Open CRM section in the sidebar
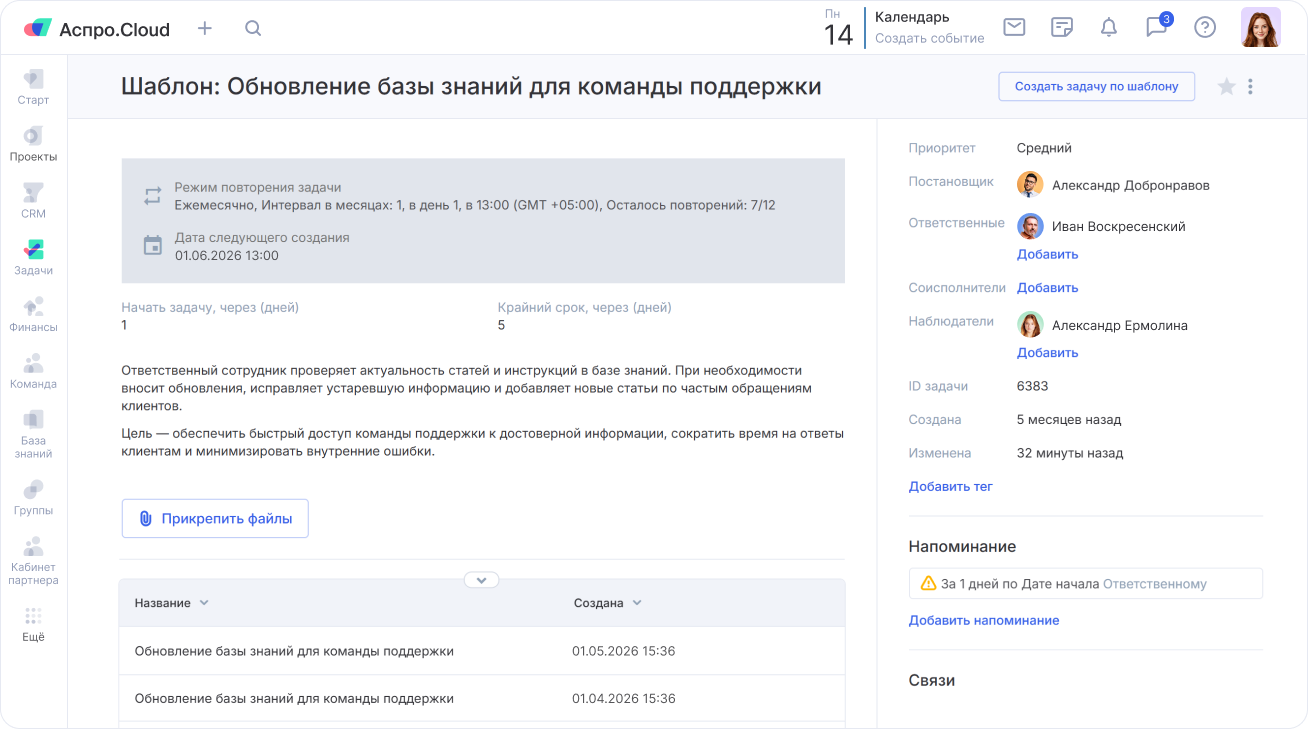 pyautogui.click(x=34, y=200)
